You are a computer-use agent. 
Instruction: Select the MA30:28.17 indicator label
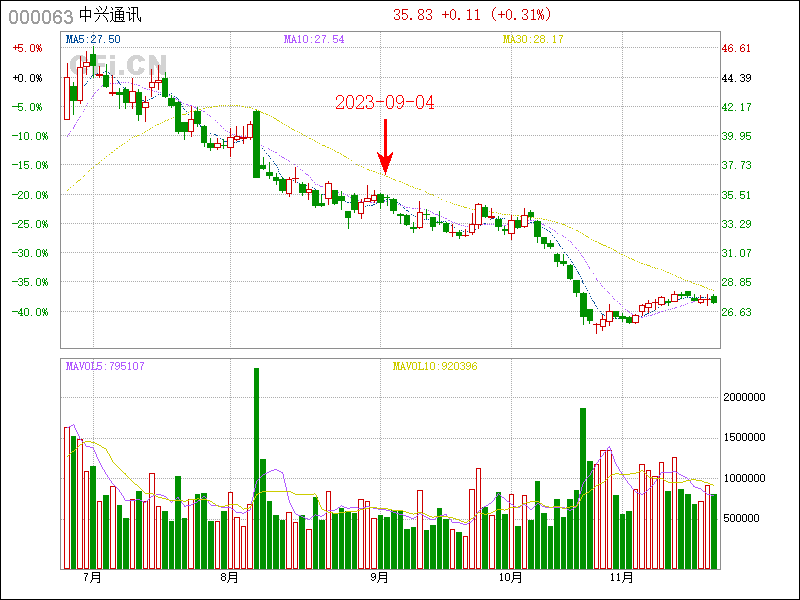[x=533, y=39]
